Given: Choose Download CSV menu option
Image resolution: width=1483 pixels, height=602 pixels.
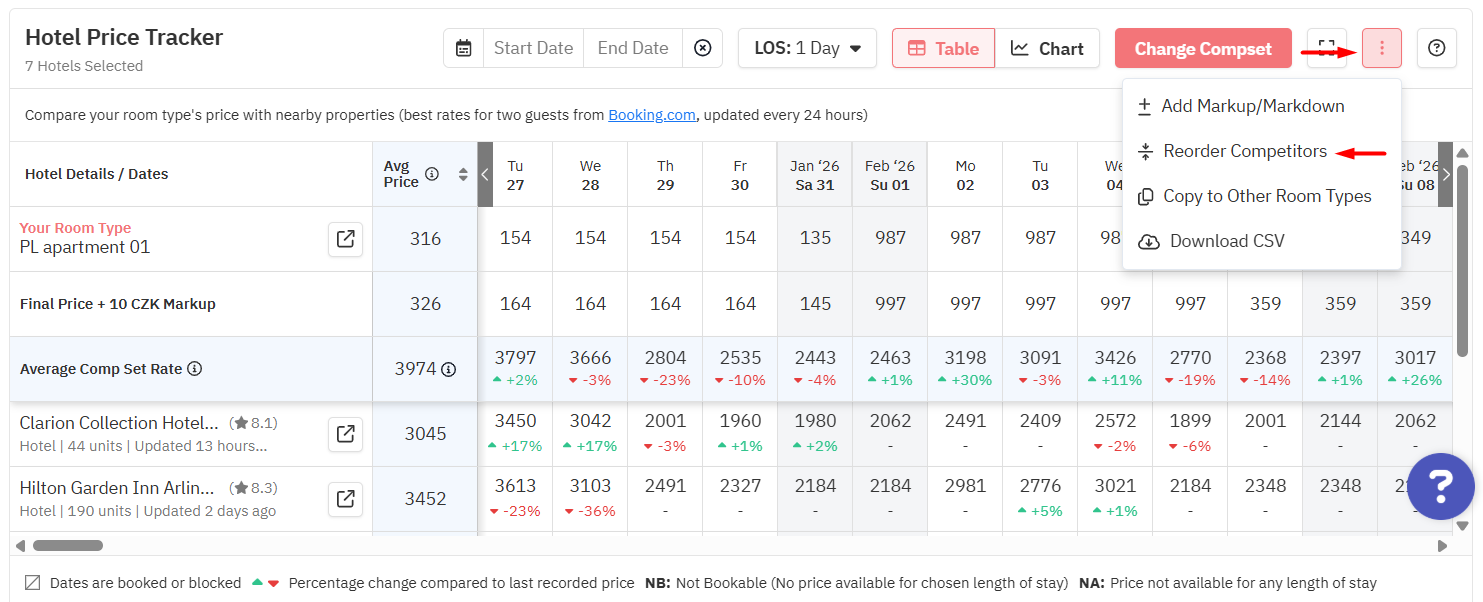Looking at the screenshot, I should pos(1226,241).
